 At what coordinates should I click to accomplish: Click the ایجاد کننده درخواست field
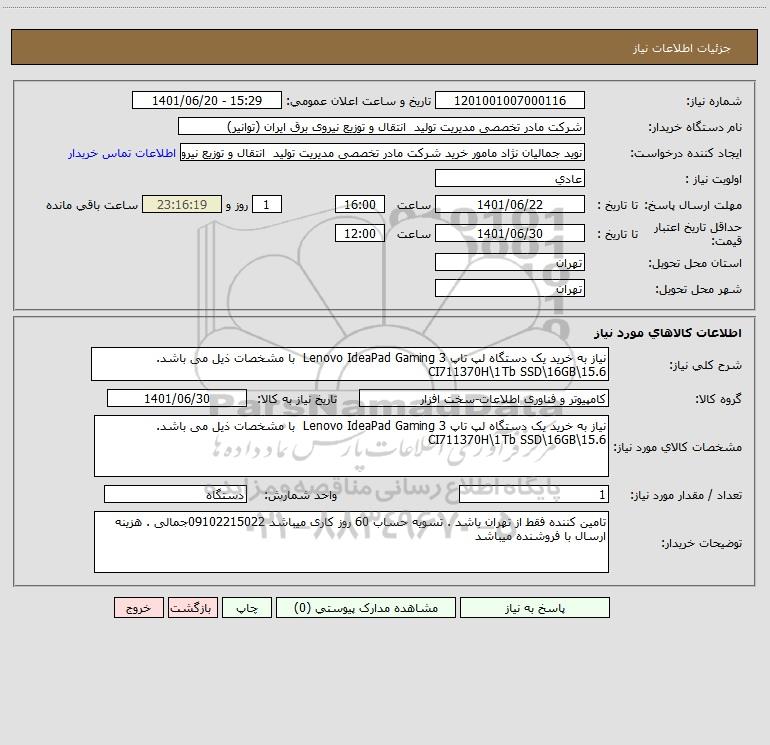[382, 152]
